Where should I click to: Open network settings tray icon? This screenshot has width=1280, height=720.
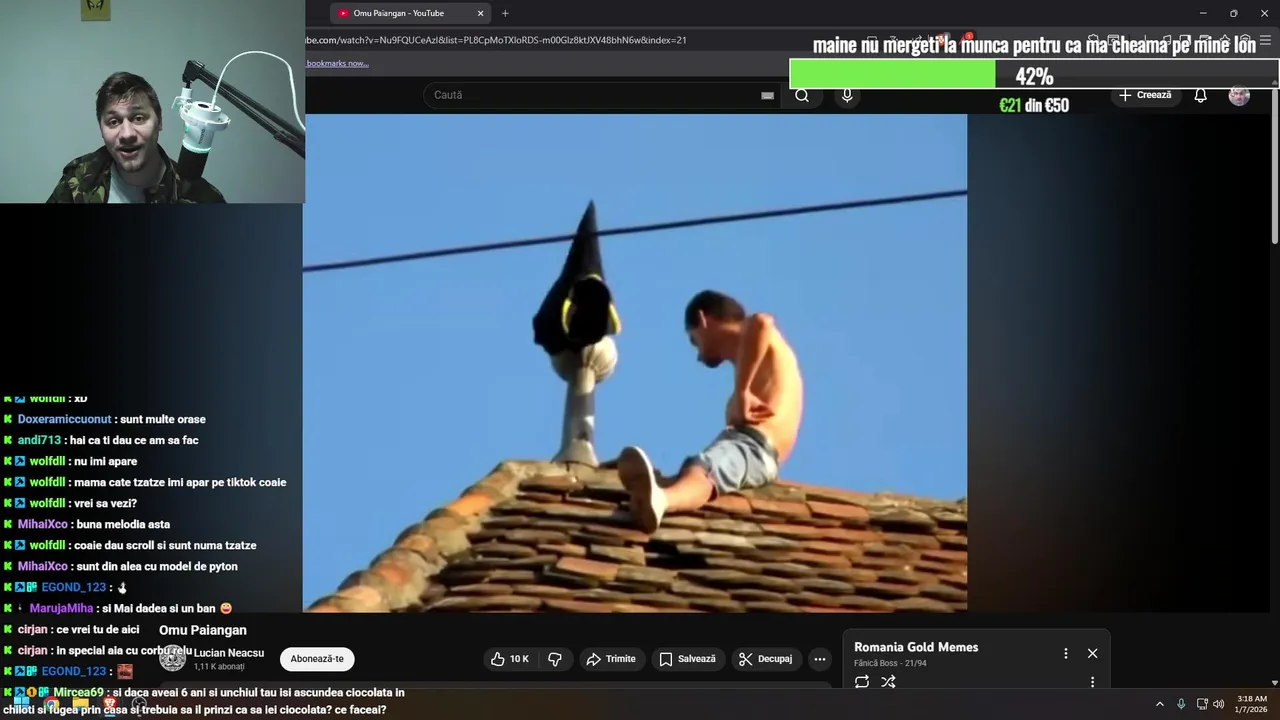point(1202,704)
